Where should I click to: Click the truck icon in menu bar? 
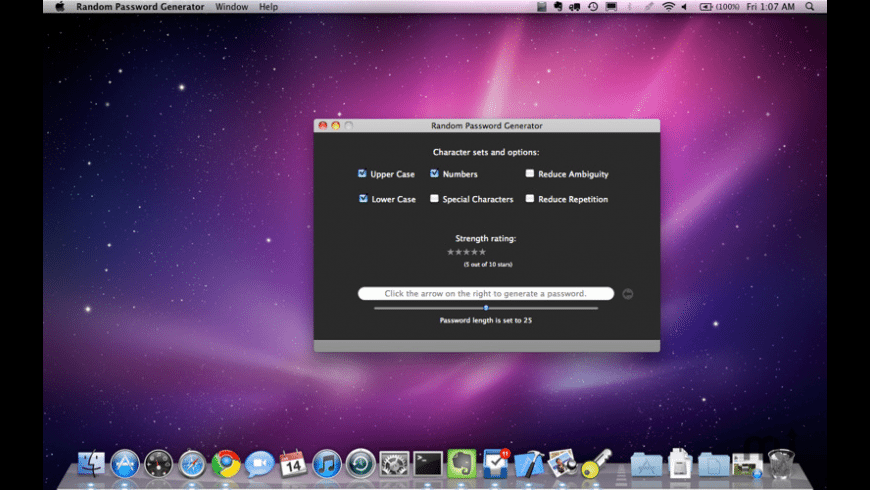click(575, 7)
